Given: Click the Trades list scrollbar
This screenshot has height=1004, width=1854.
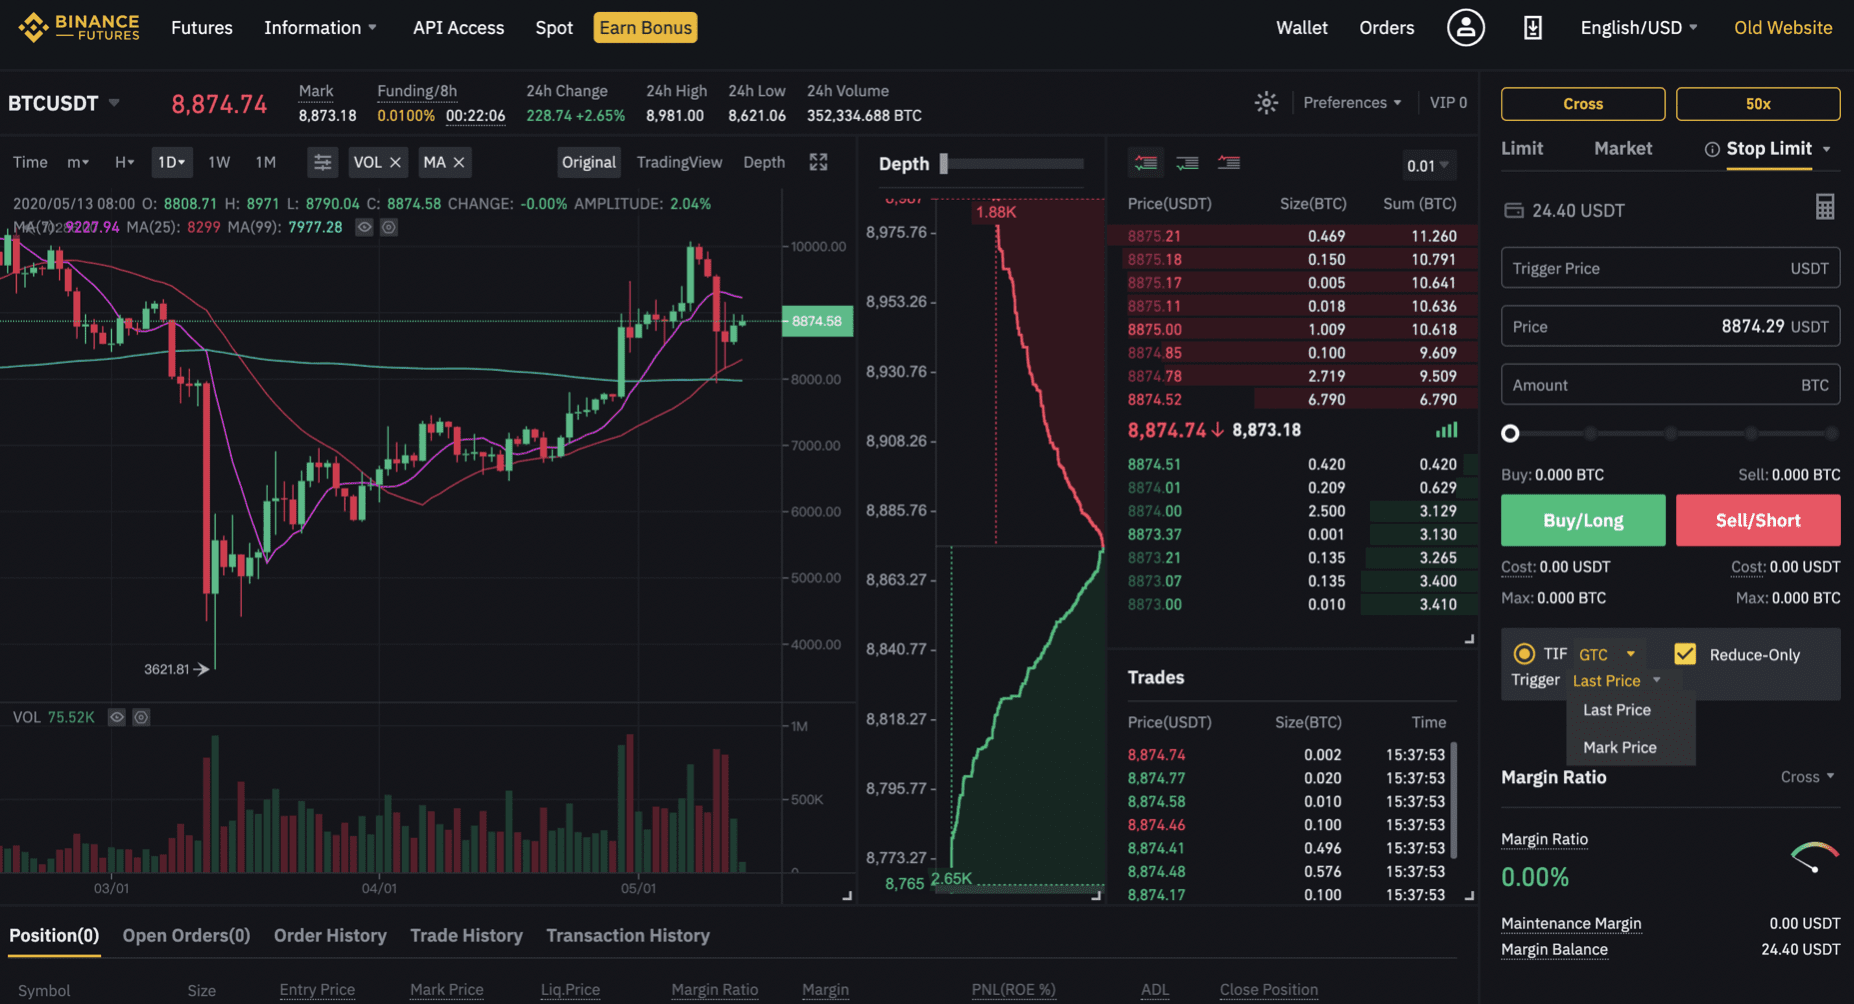Looking at the screenshot, I should coord(1454,800).
